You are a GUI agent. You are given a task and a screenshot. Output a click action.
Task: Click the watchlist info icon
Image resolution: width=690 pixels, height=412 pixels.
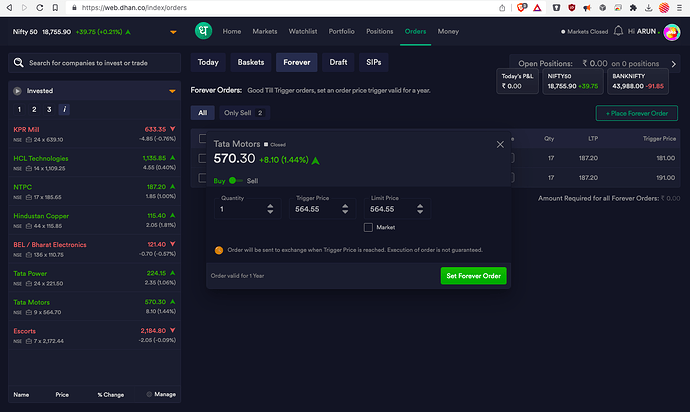(64, 109)
